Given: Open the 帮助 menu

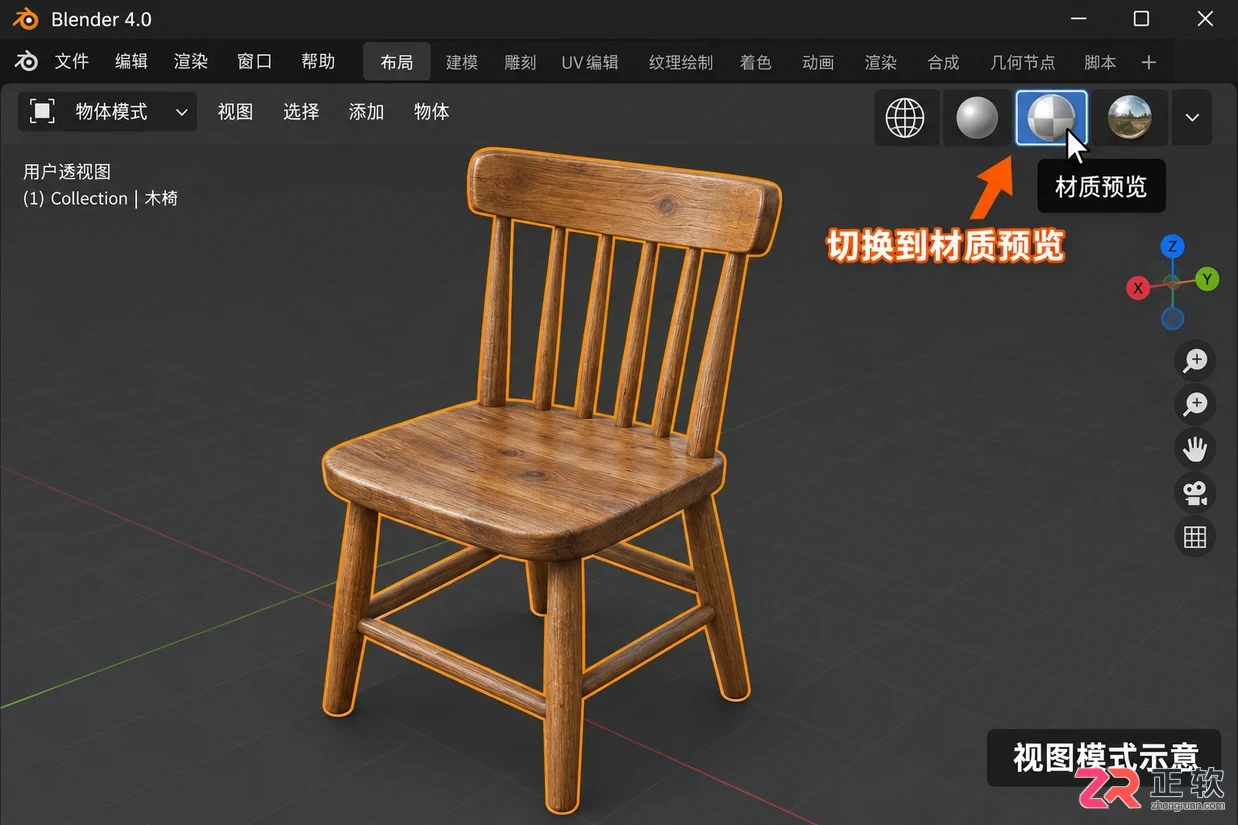Looking at the screenshot, I should point(318,62).
